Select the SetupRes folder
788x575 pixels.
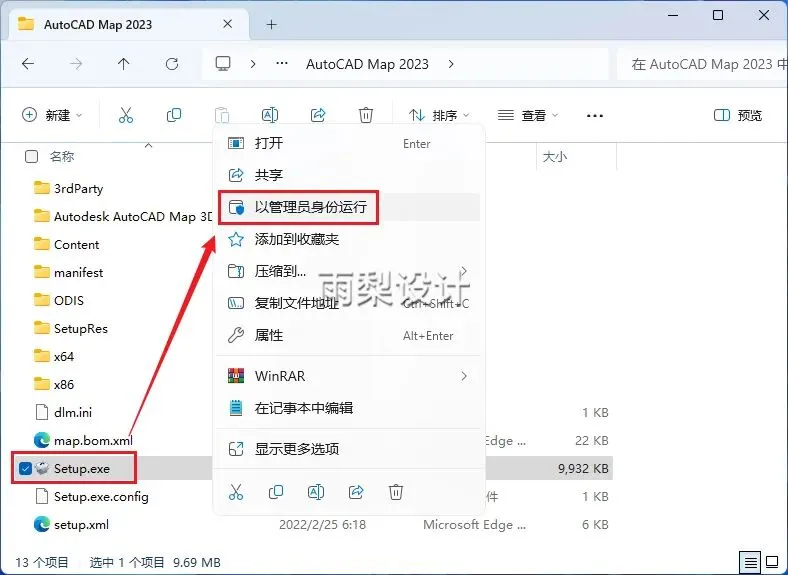click(80, 329)
